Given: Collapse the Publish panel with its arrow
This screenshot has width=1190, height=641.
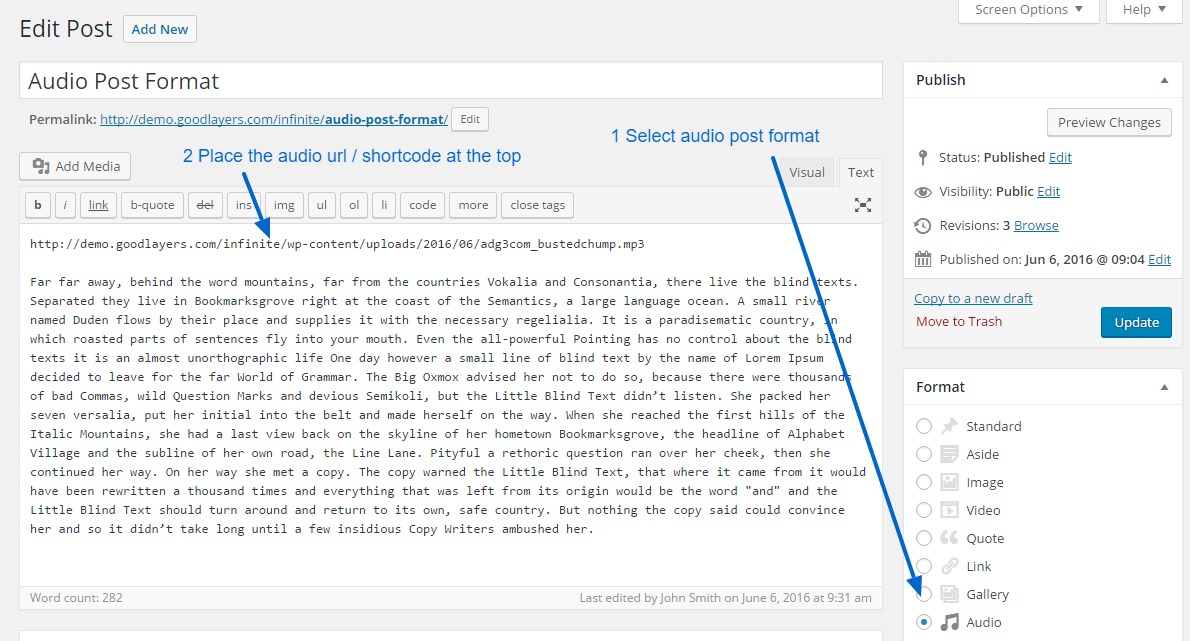Looking at the screenshot, I should (x=1164, y=80).
